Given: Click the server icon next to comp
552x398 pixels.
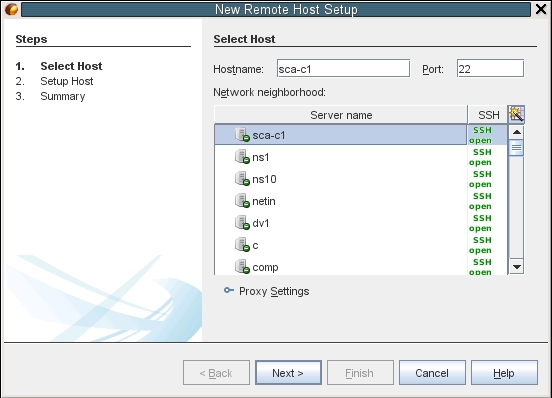Looking at the screenshot, I should coord(242,267).
